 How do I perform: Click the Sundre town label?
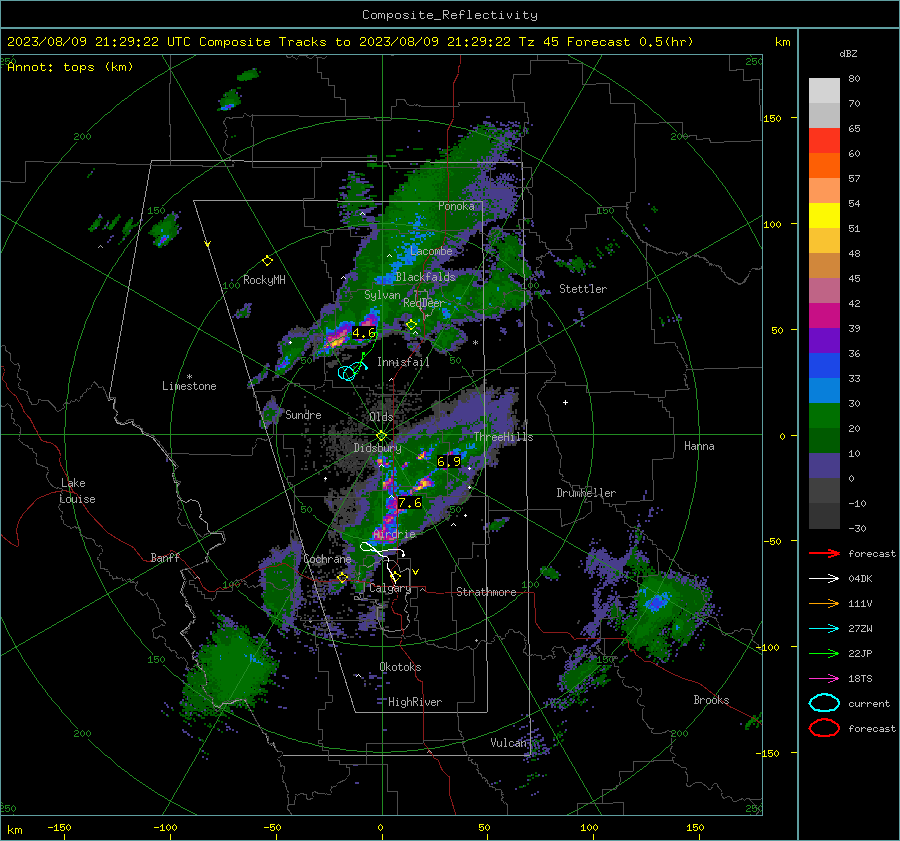click(303, 414)
